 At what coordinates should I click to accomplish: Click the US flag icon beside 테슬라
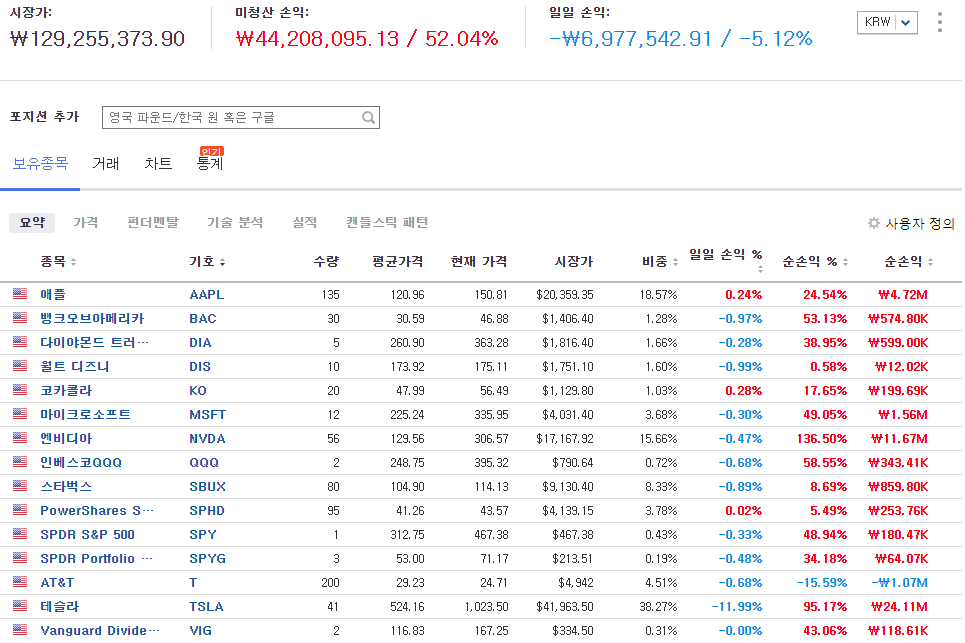20,605
